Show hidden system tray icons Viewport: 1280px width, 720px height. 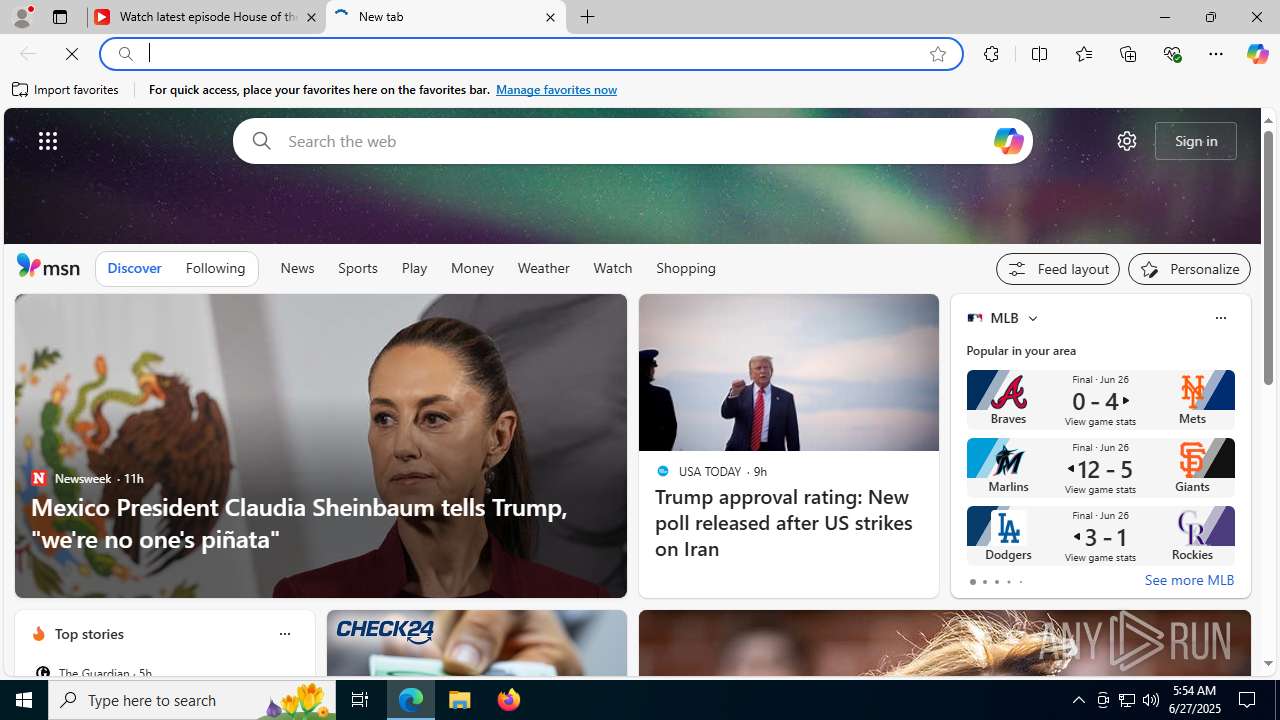(1078, 700)
